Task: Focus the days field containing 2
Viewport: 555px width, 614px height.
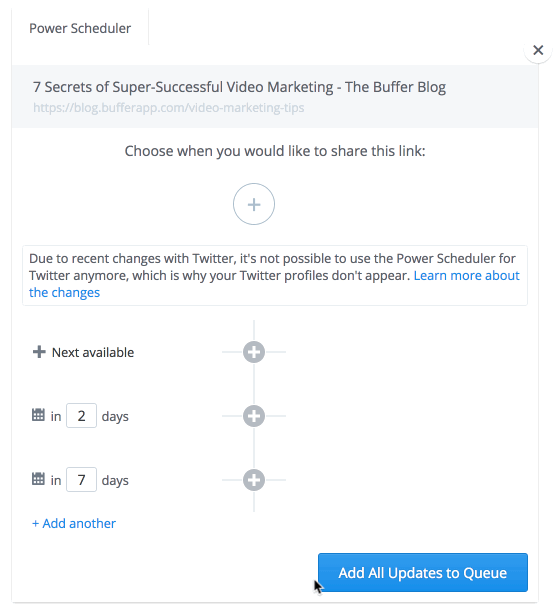Action: tap(81, 415)
